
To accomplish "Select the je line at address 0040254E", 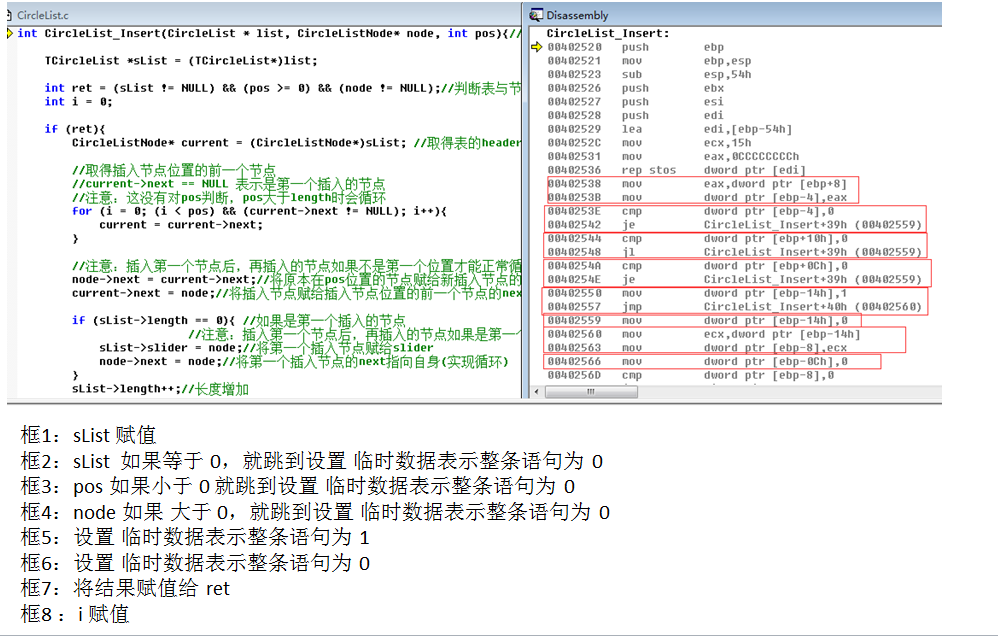I will click(x=734, y=279).
